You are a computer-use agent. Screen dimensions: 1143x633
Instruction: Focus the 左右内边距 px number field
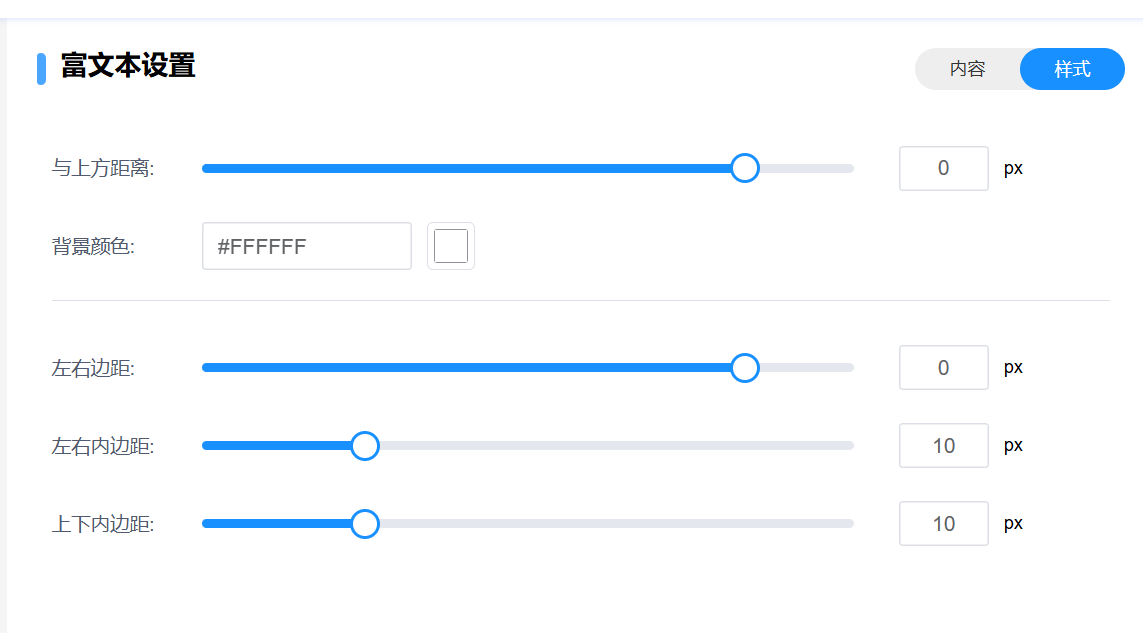point(943,446)
